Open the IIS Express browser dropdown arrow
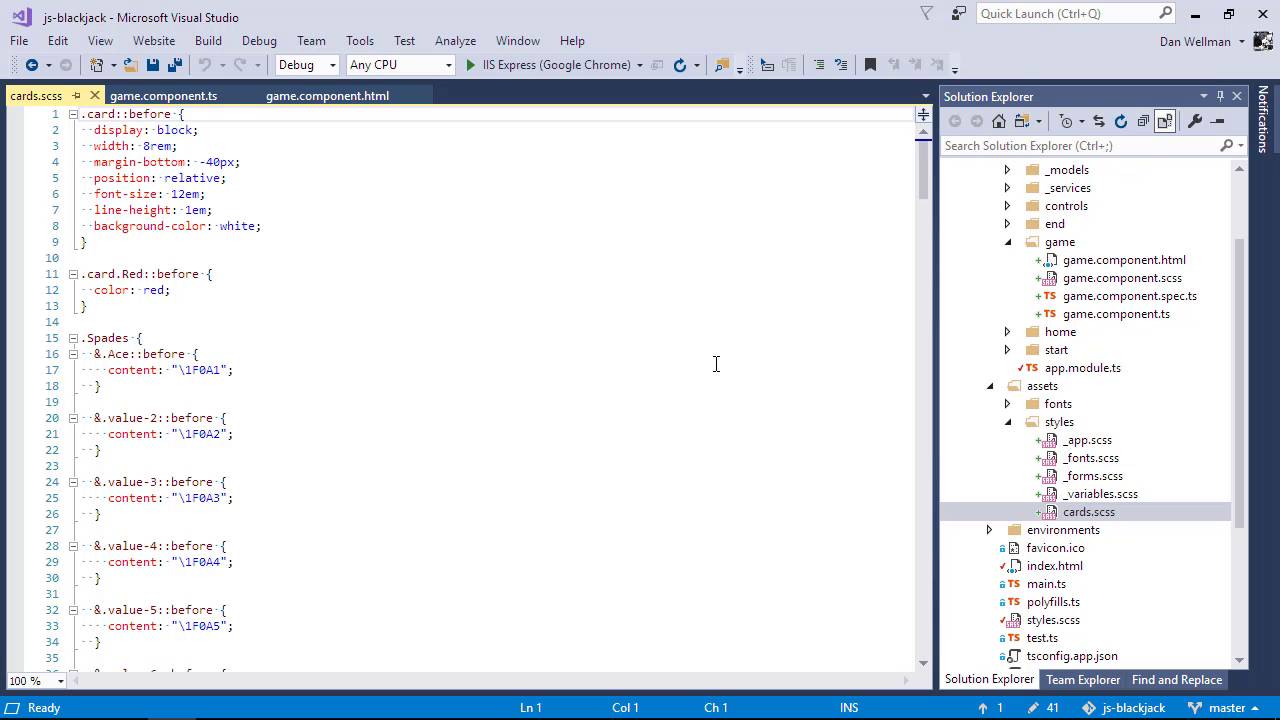Screen dimensions: 1280x720 coord(639,65)
